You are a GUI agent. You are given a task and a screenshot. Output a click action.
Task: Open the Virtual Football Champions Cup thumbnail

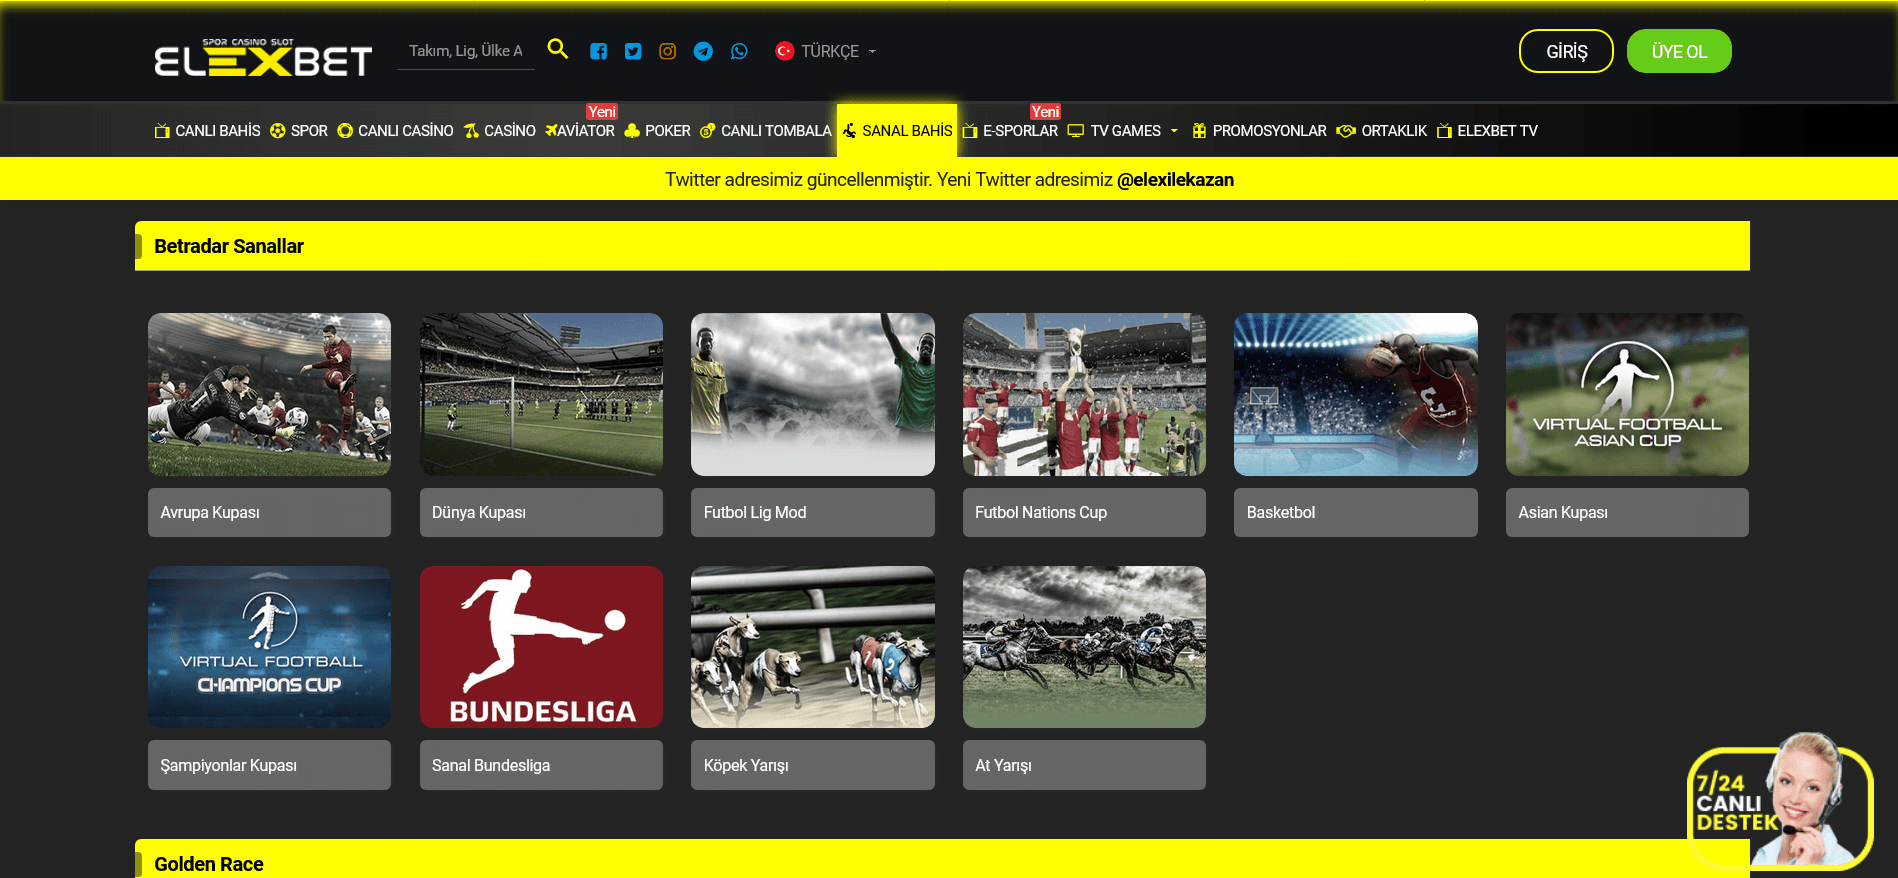click(x=269, y=647)
